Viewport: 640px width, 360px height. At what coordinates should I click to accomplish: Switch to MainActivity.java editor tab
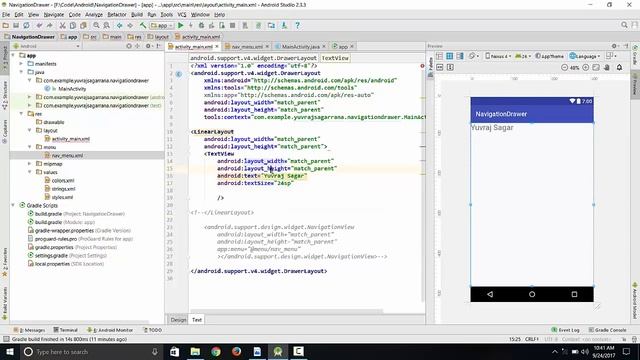pos(300,47)
